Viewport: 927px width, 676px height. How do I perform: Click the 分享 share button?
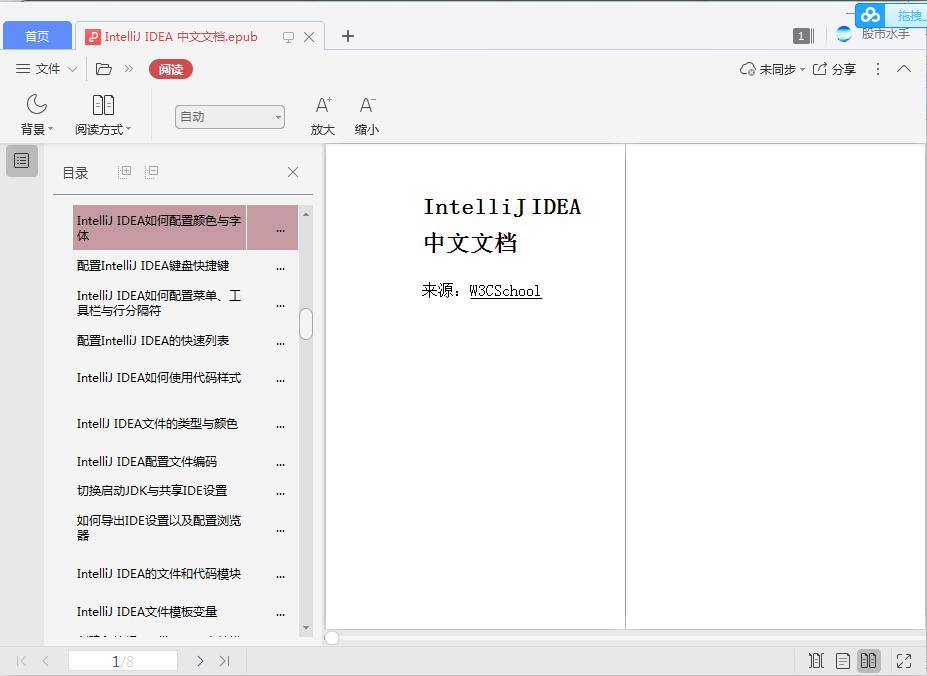[834, 69]
